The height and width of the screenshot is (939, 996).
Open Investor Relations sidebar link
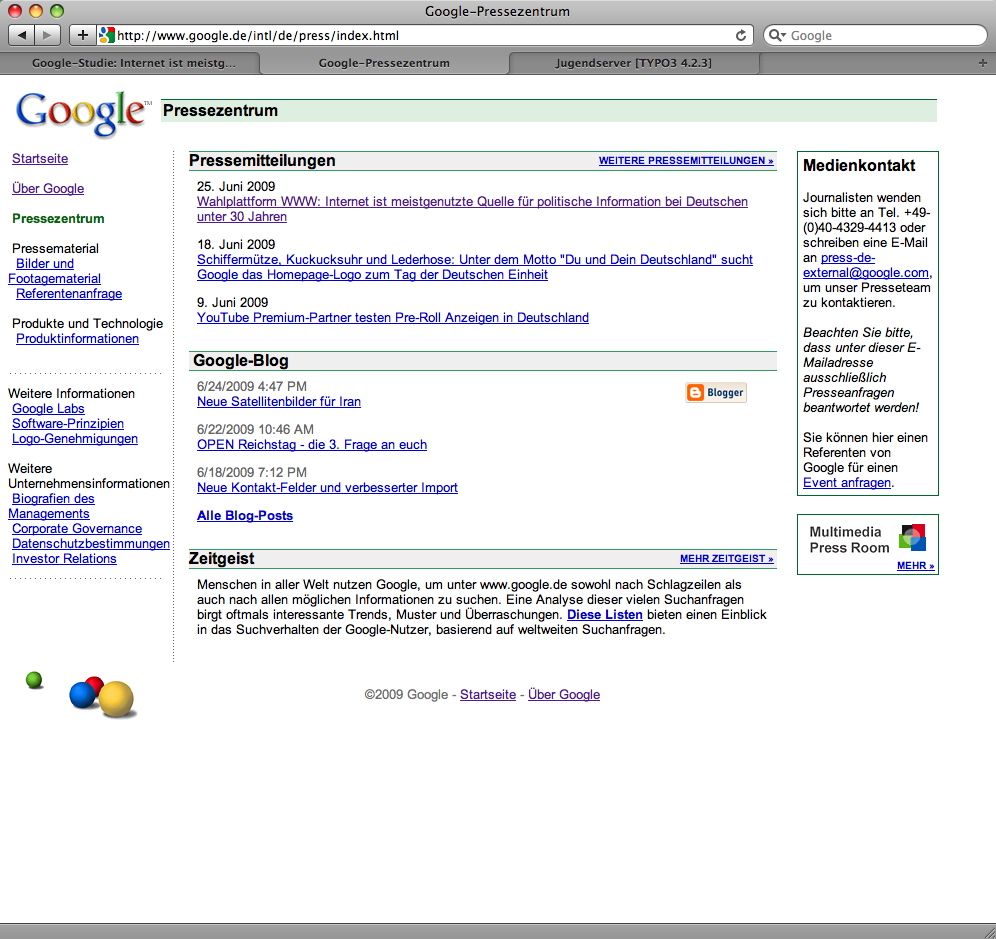click(x=64, y=559)
